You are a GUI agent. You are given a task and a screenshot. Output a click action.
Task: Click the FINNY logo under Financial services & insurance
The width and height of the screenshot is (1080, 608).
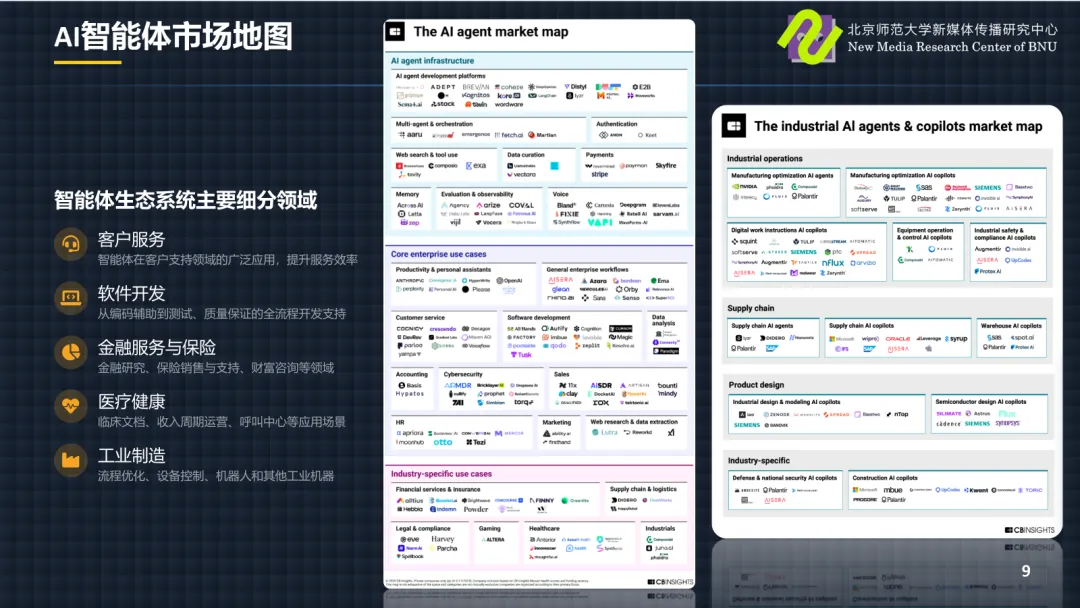coord(541,501)
